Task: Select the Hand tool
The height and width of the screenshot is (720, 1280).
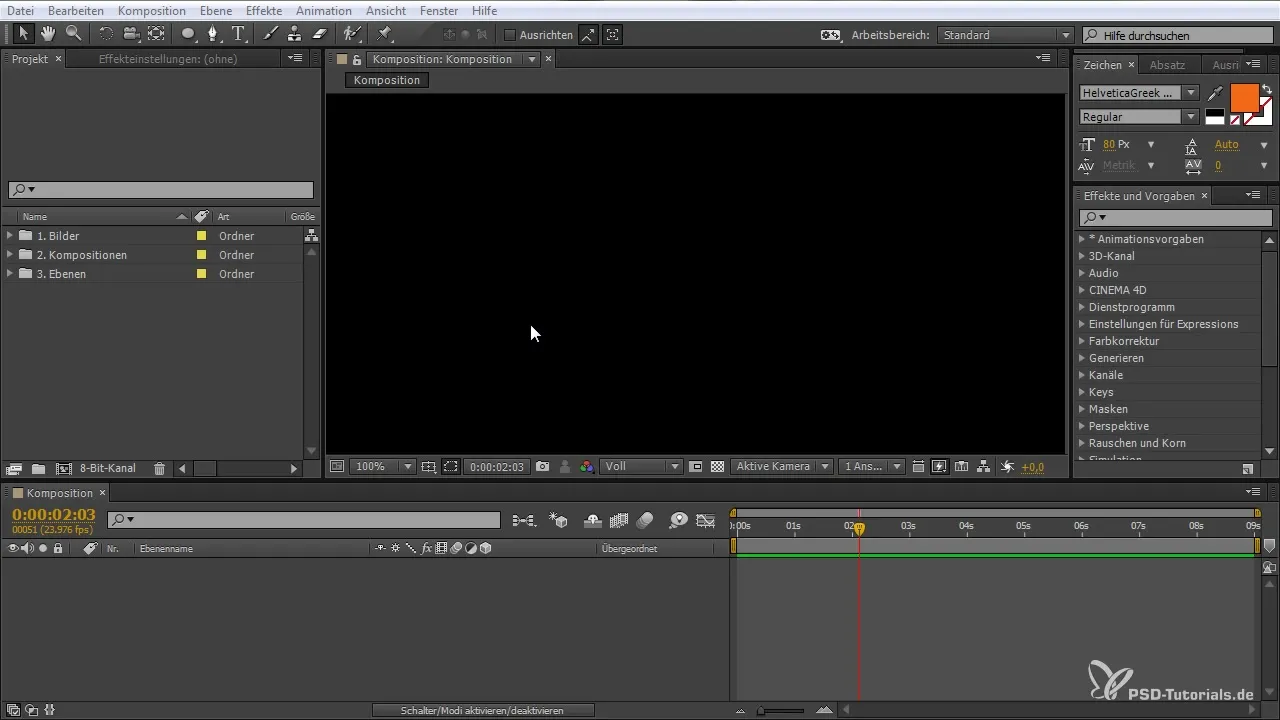Action: tap(48, 34)
